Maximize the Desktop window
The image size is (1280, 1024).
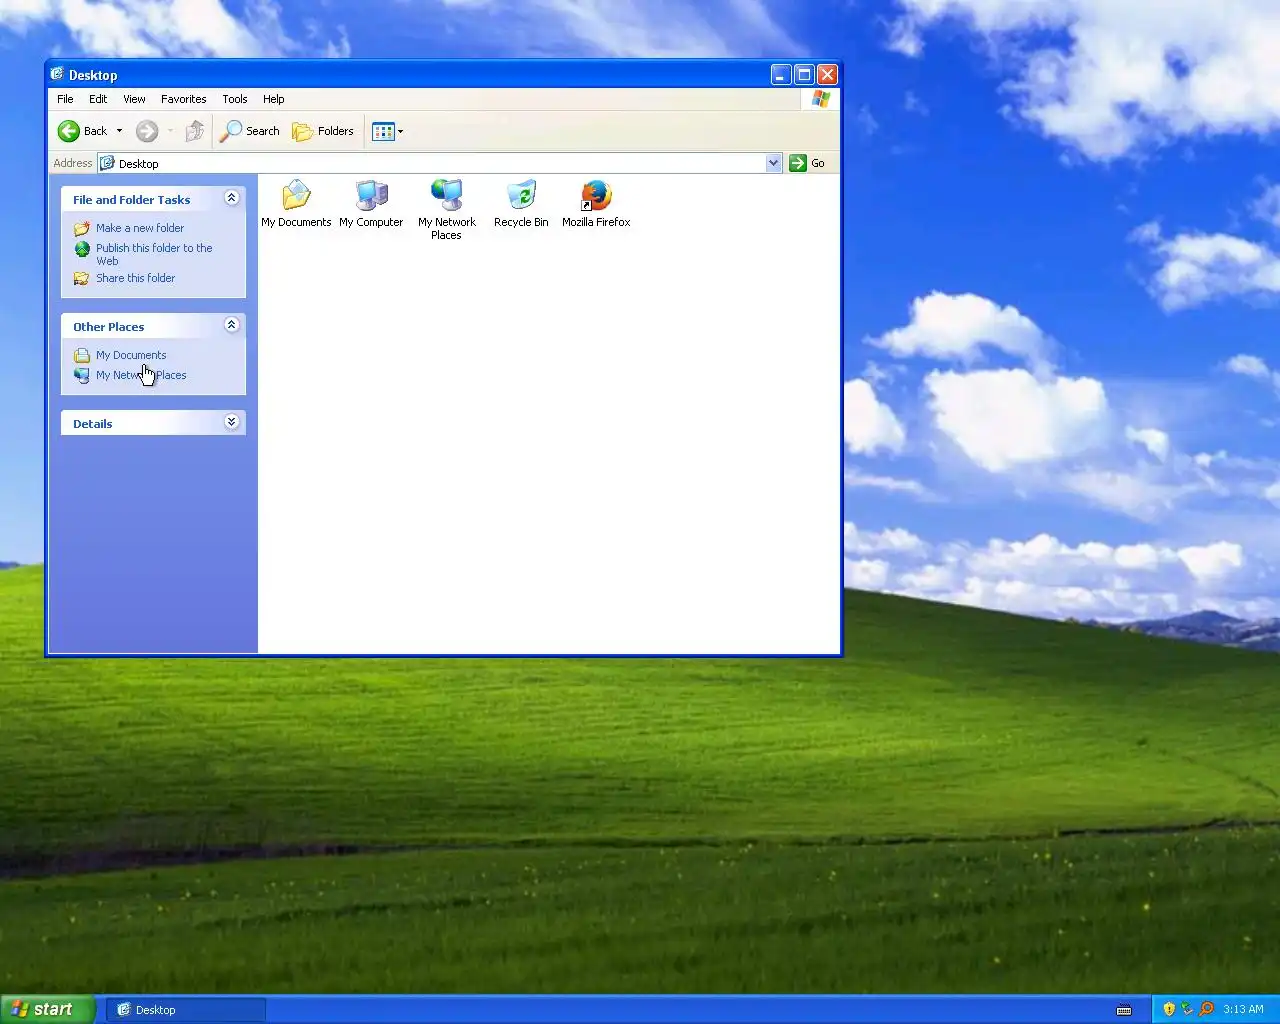click(x=804, y=74)
